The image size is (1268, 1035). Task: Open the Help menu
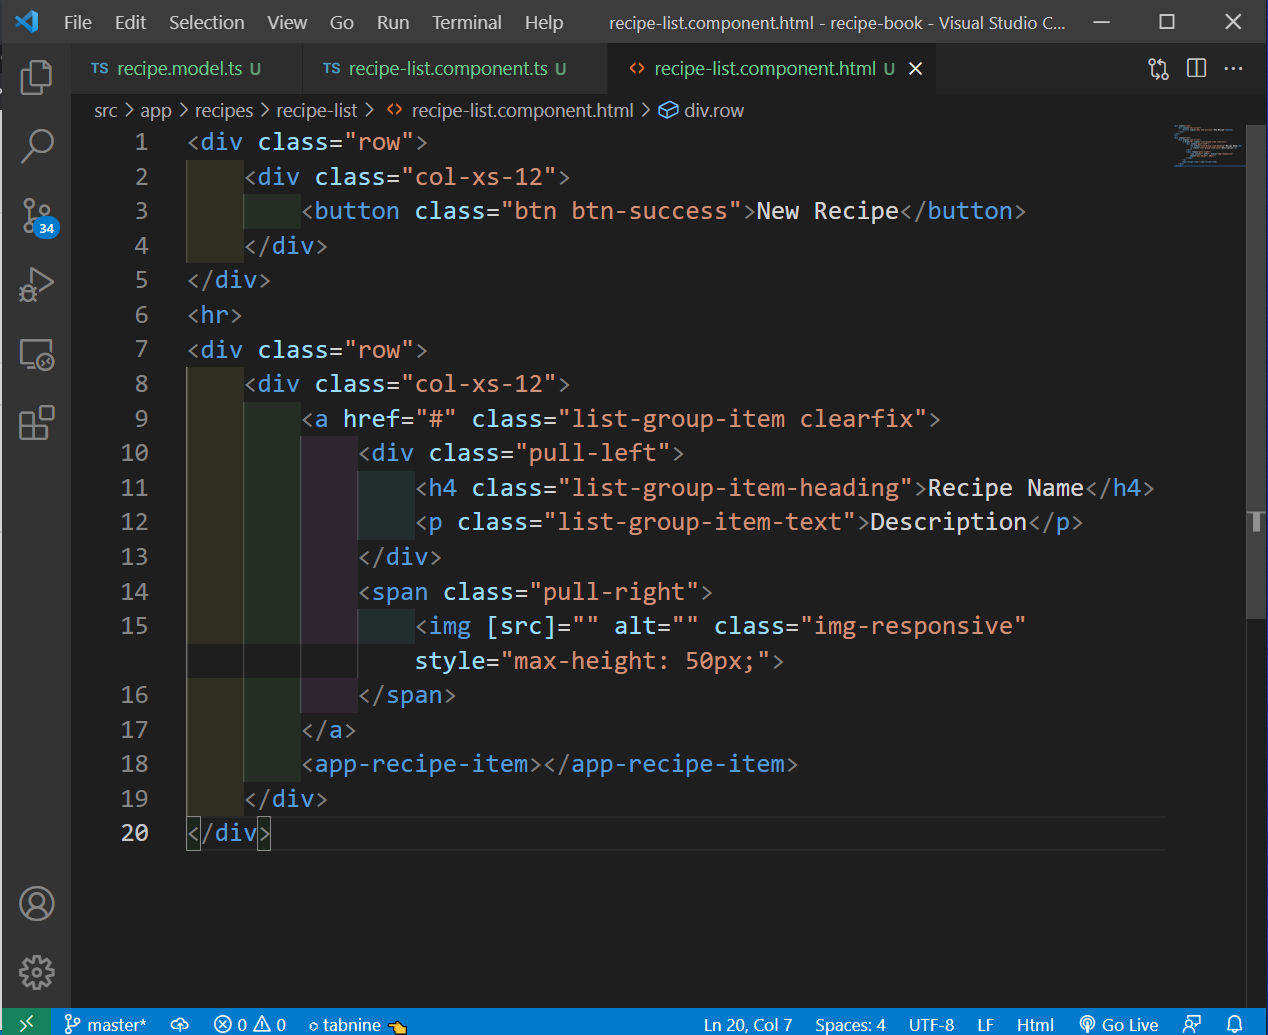[x=544, y=22]
